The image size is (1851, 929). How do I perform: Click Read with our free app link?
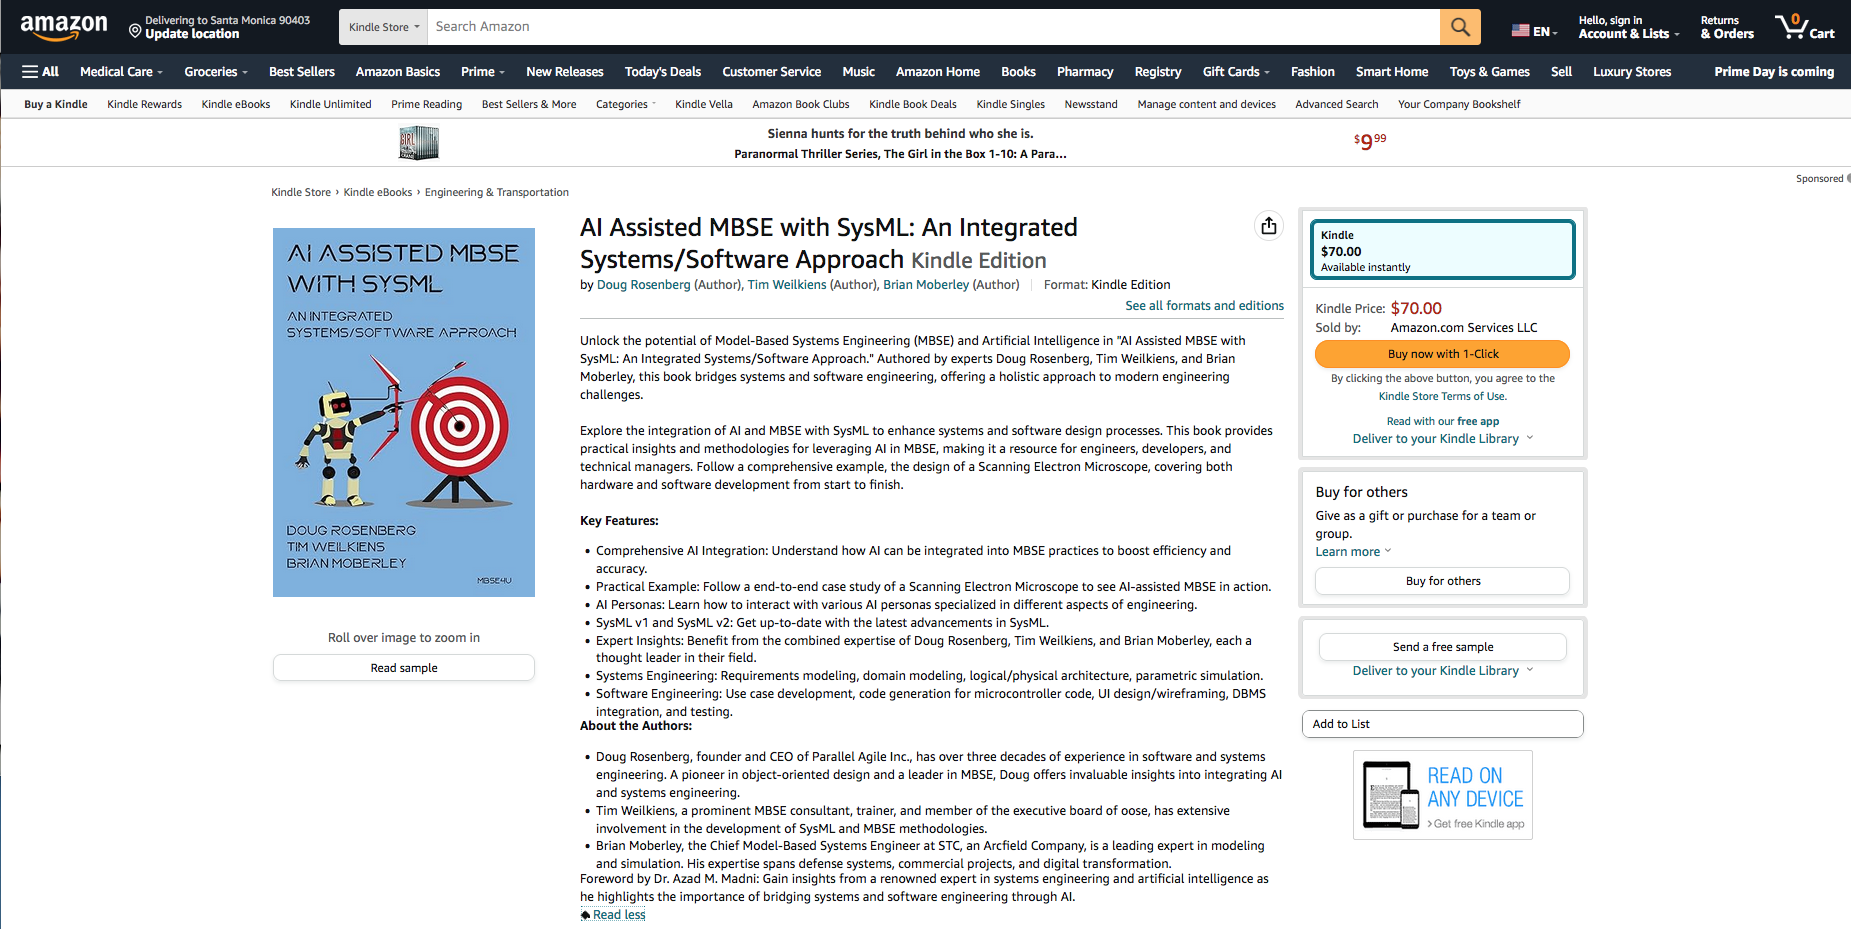click(x=1443, y=422)
